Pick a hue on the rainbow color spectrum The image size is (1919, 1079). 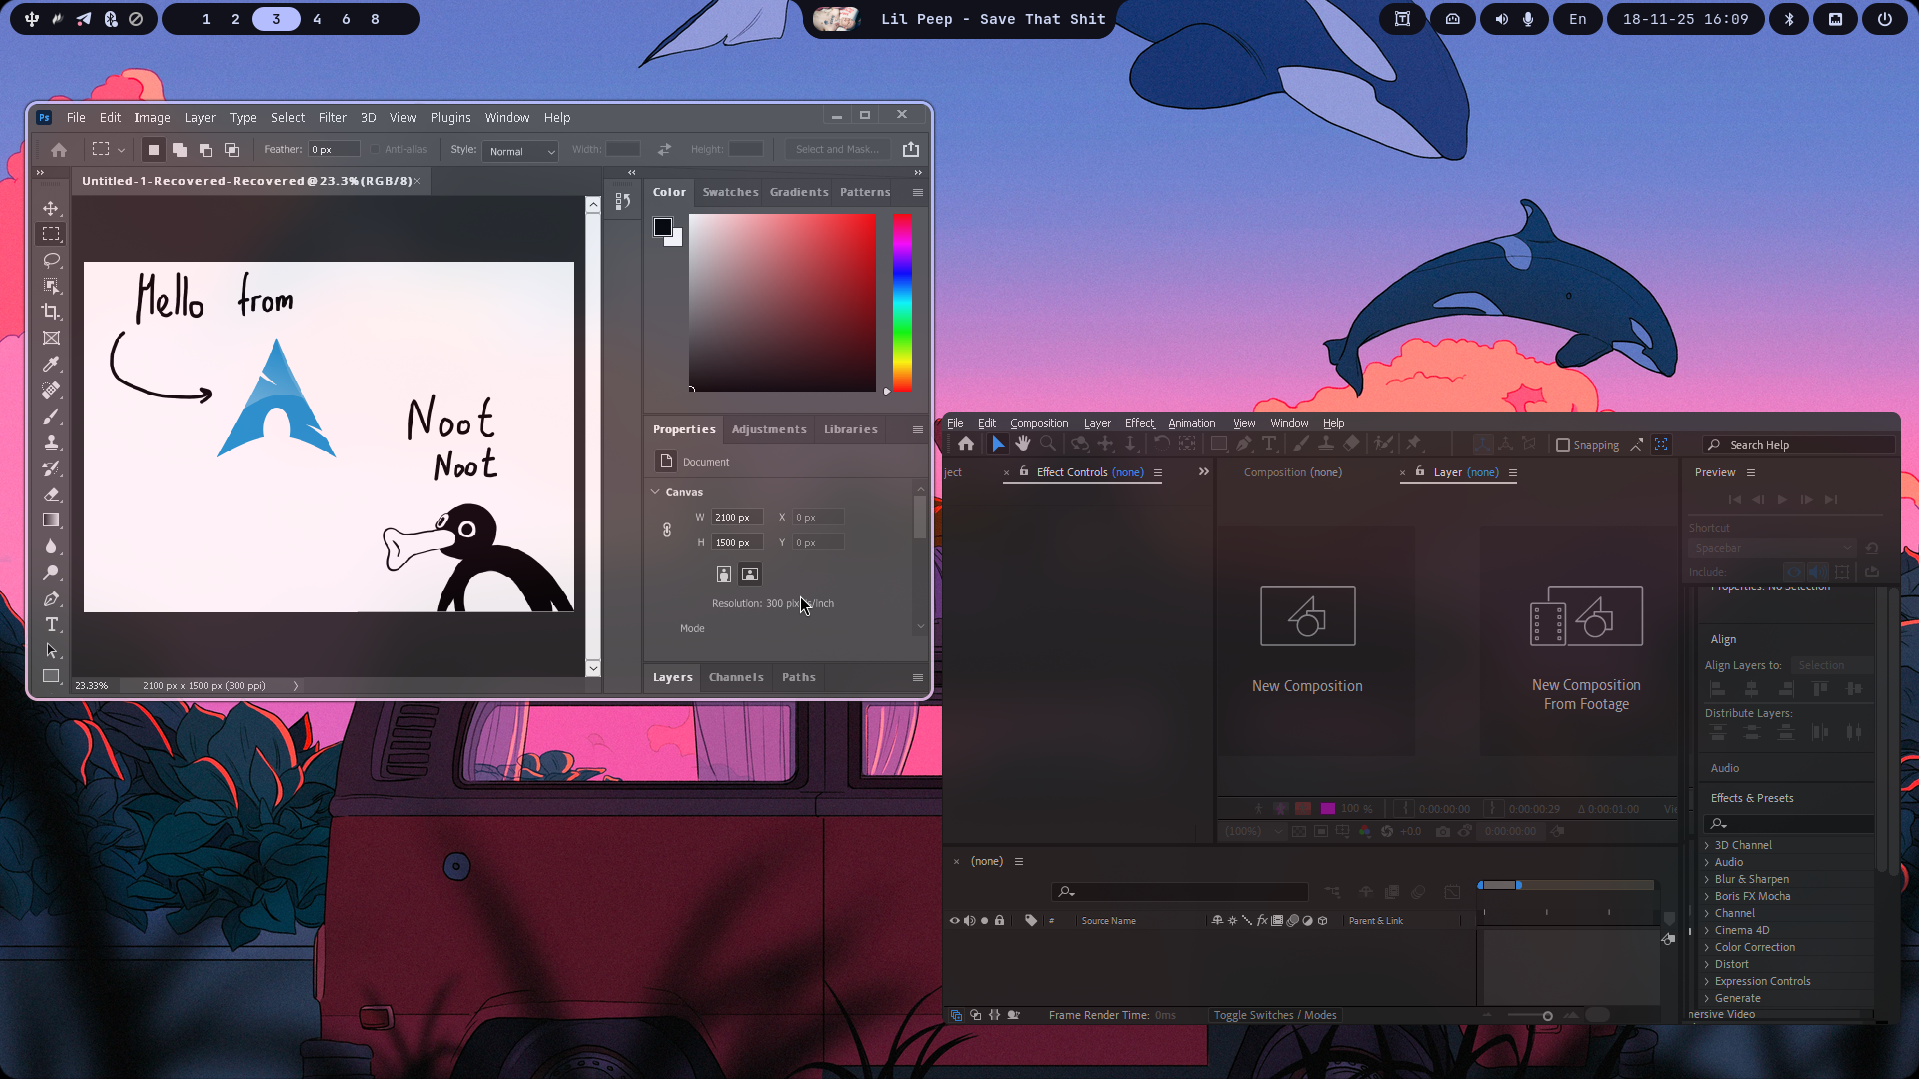pyautogui.click(x=901, y=300)
